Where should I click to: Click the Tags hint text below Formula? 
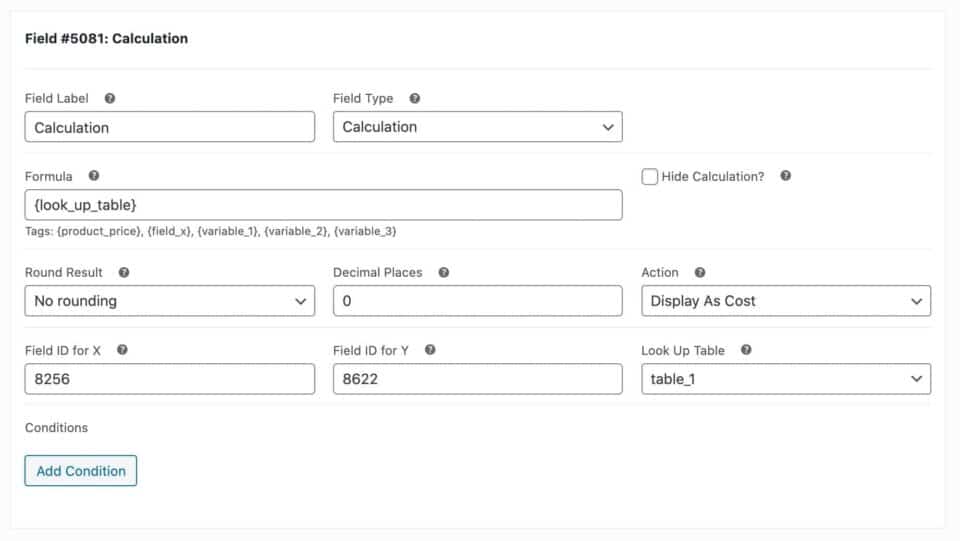click(x=211, y=231)
